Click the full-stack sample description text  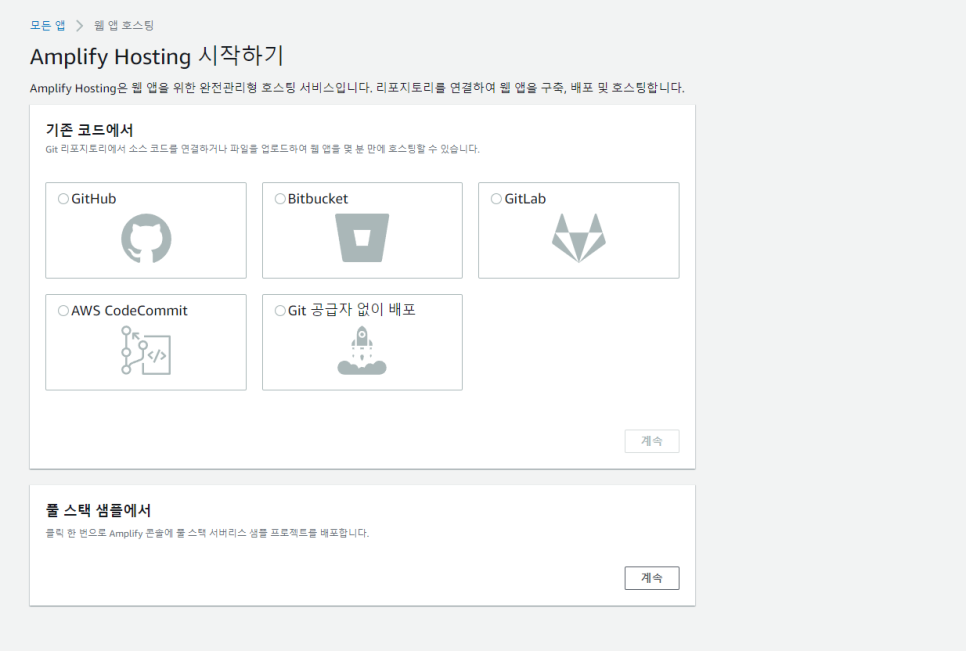pos(207,533)
